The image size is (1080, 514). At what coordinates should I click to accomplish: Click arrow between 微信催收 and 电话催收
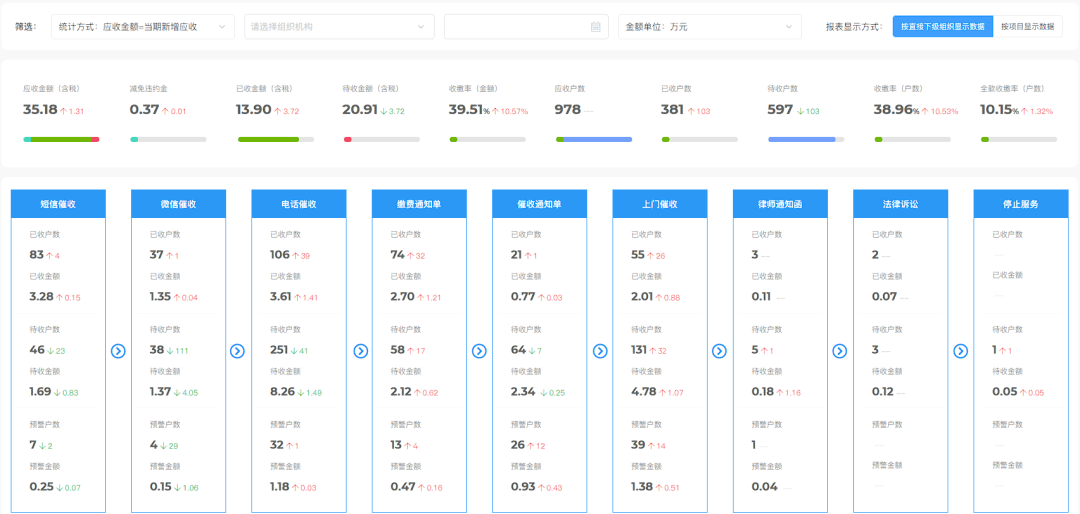(237, 351)
